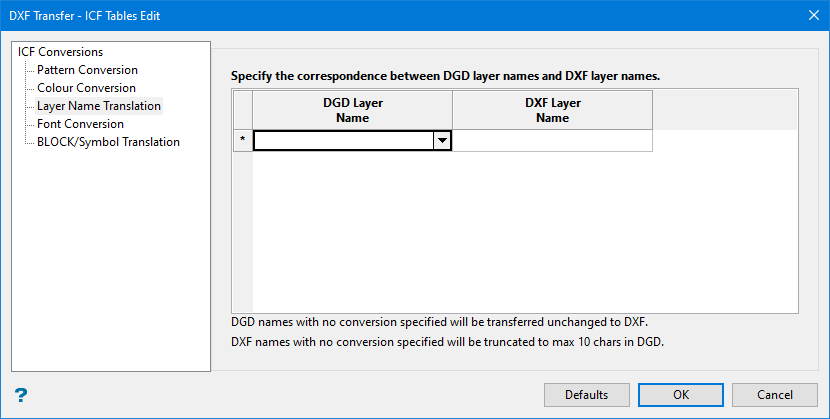Screen dimensions: 830x419
Task: Click the DXF Transfer title bar text
Action: (x=83, y=15)
